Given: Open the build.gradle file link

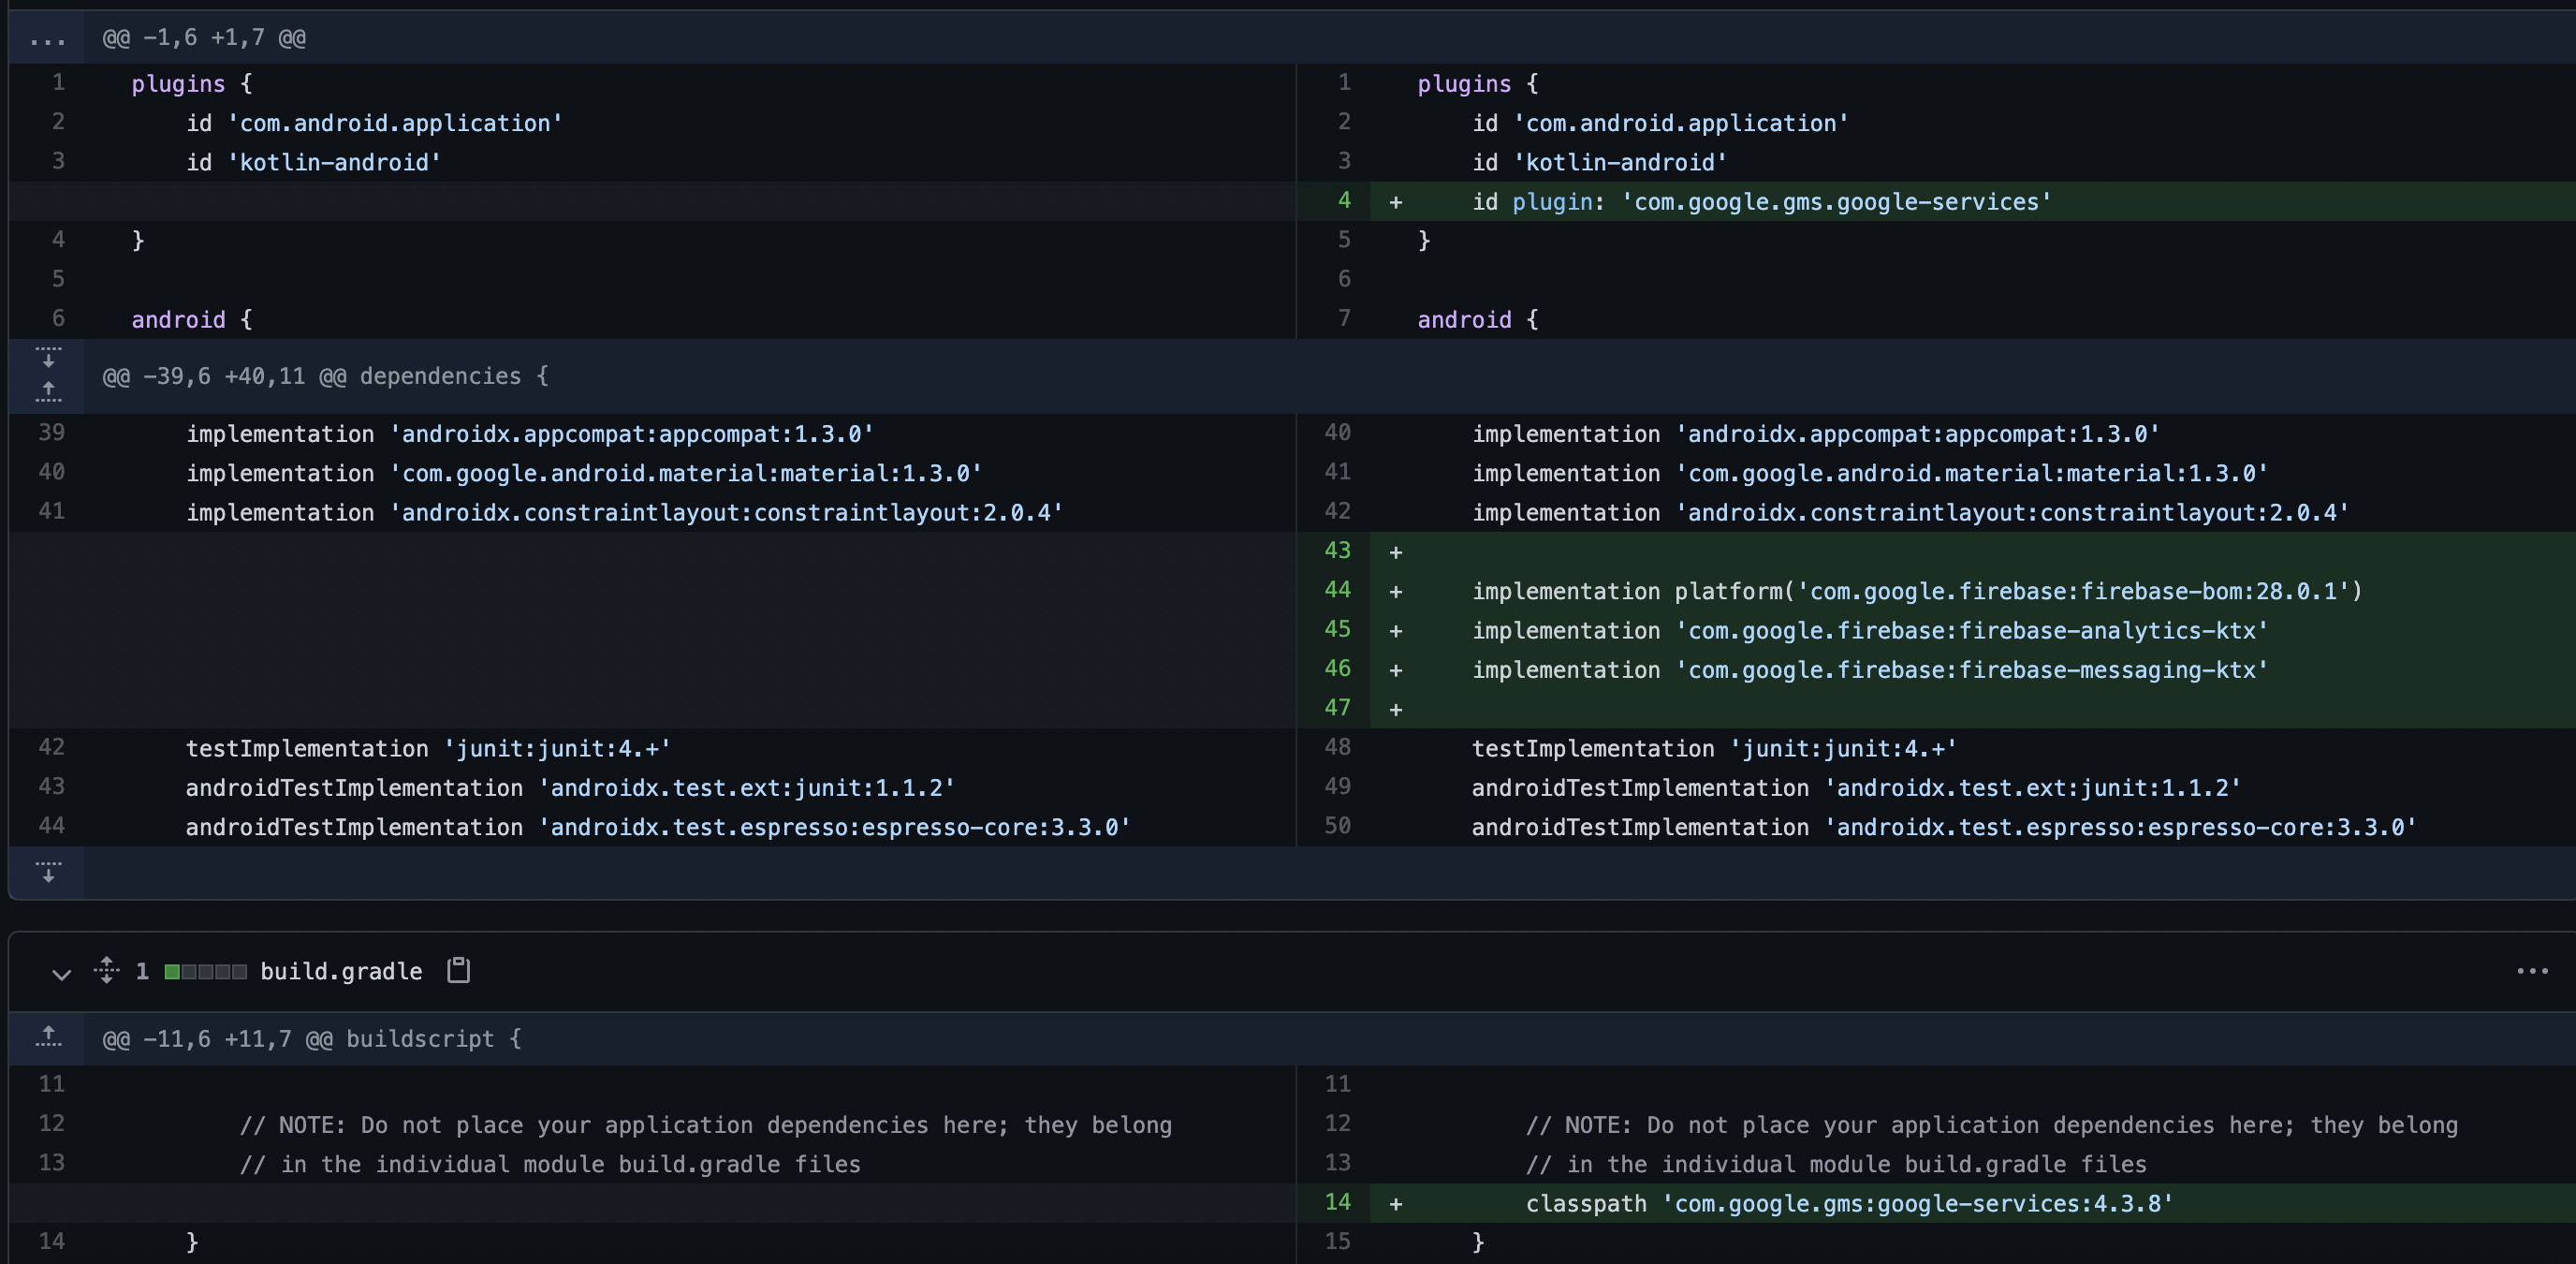Looking at the screenshot, I should 341,971.
